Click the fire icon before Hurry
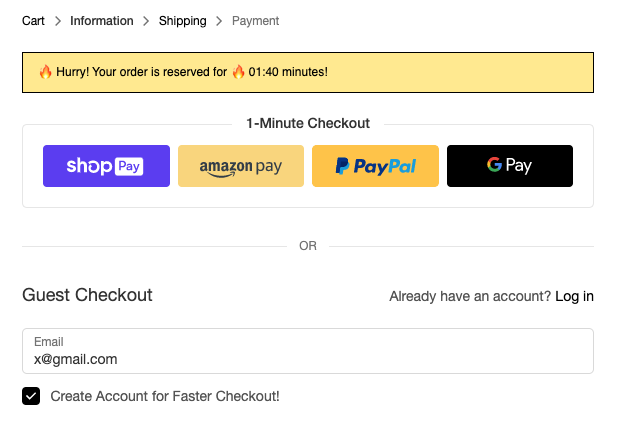This screenshot has height=426, width=629. point(45,72)
